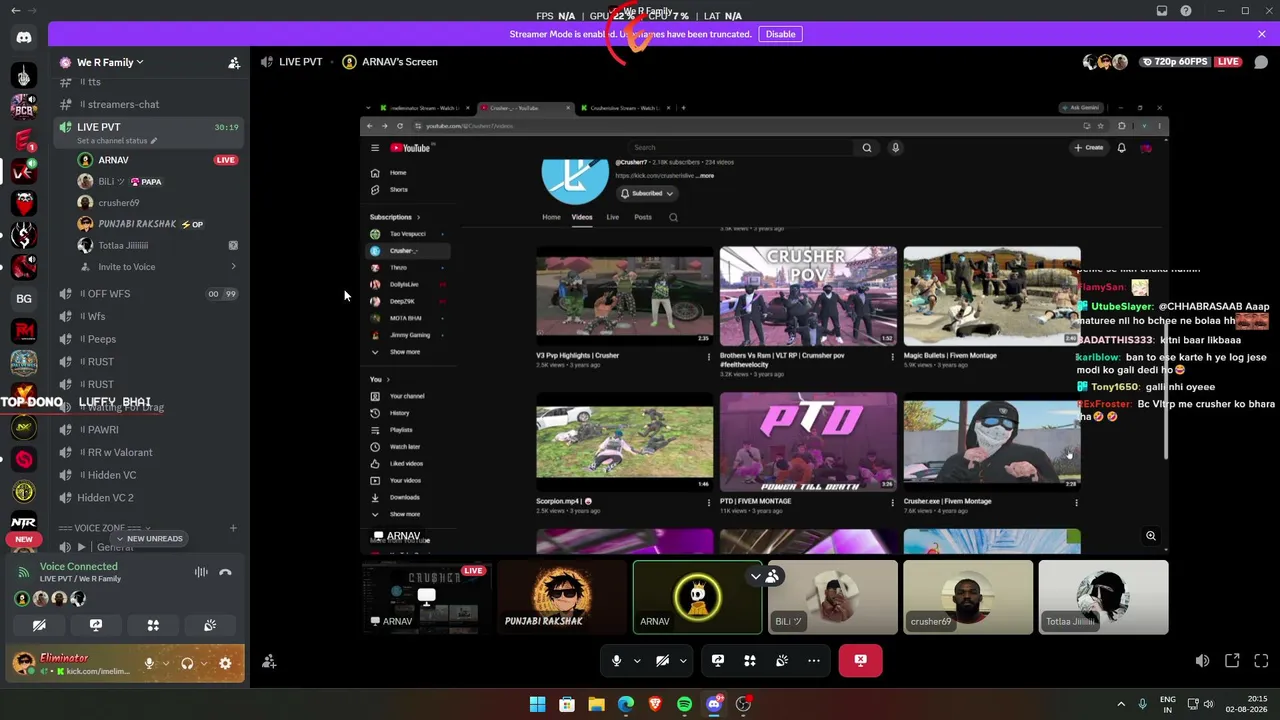
Task: Collapse the VOICE ZONE category
Action: coord(105,528)
